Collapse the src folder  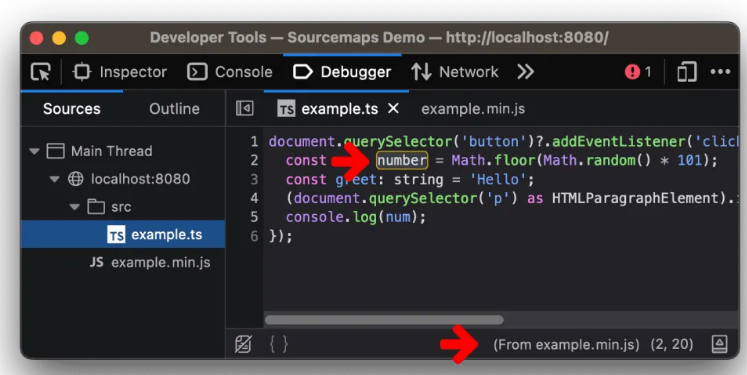(75, 207)
